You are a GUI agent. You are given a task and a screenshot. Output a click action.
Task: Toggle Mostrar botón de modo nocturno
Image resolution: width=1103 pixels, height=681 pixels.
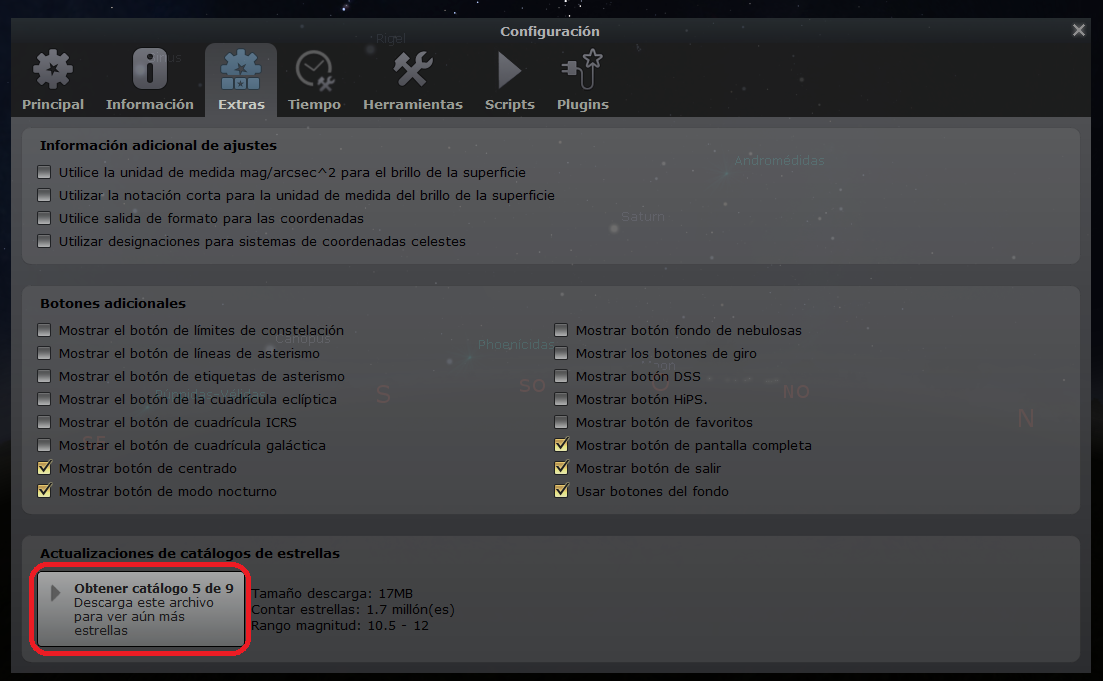tap(44, 491)
